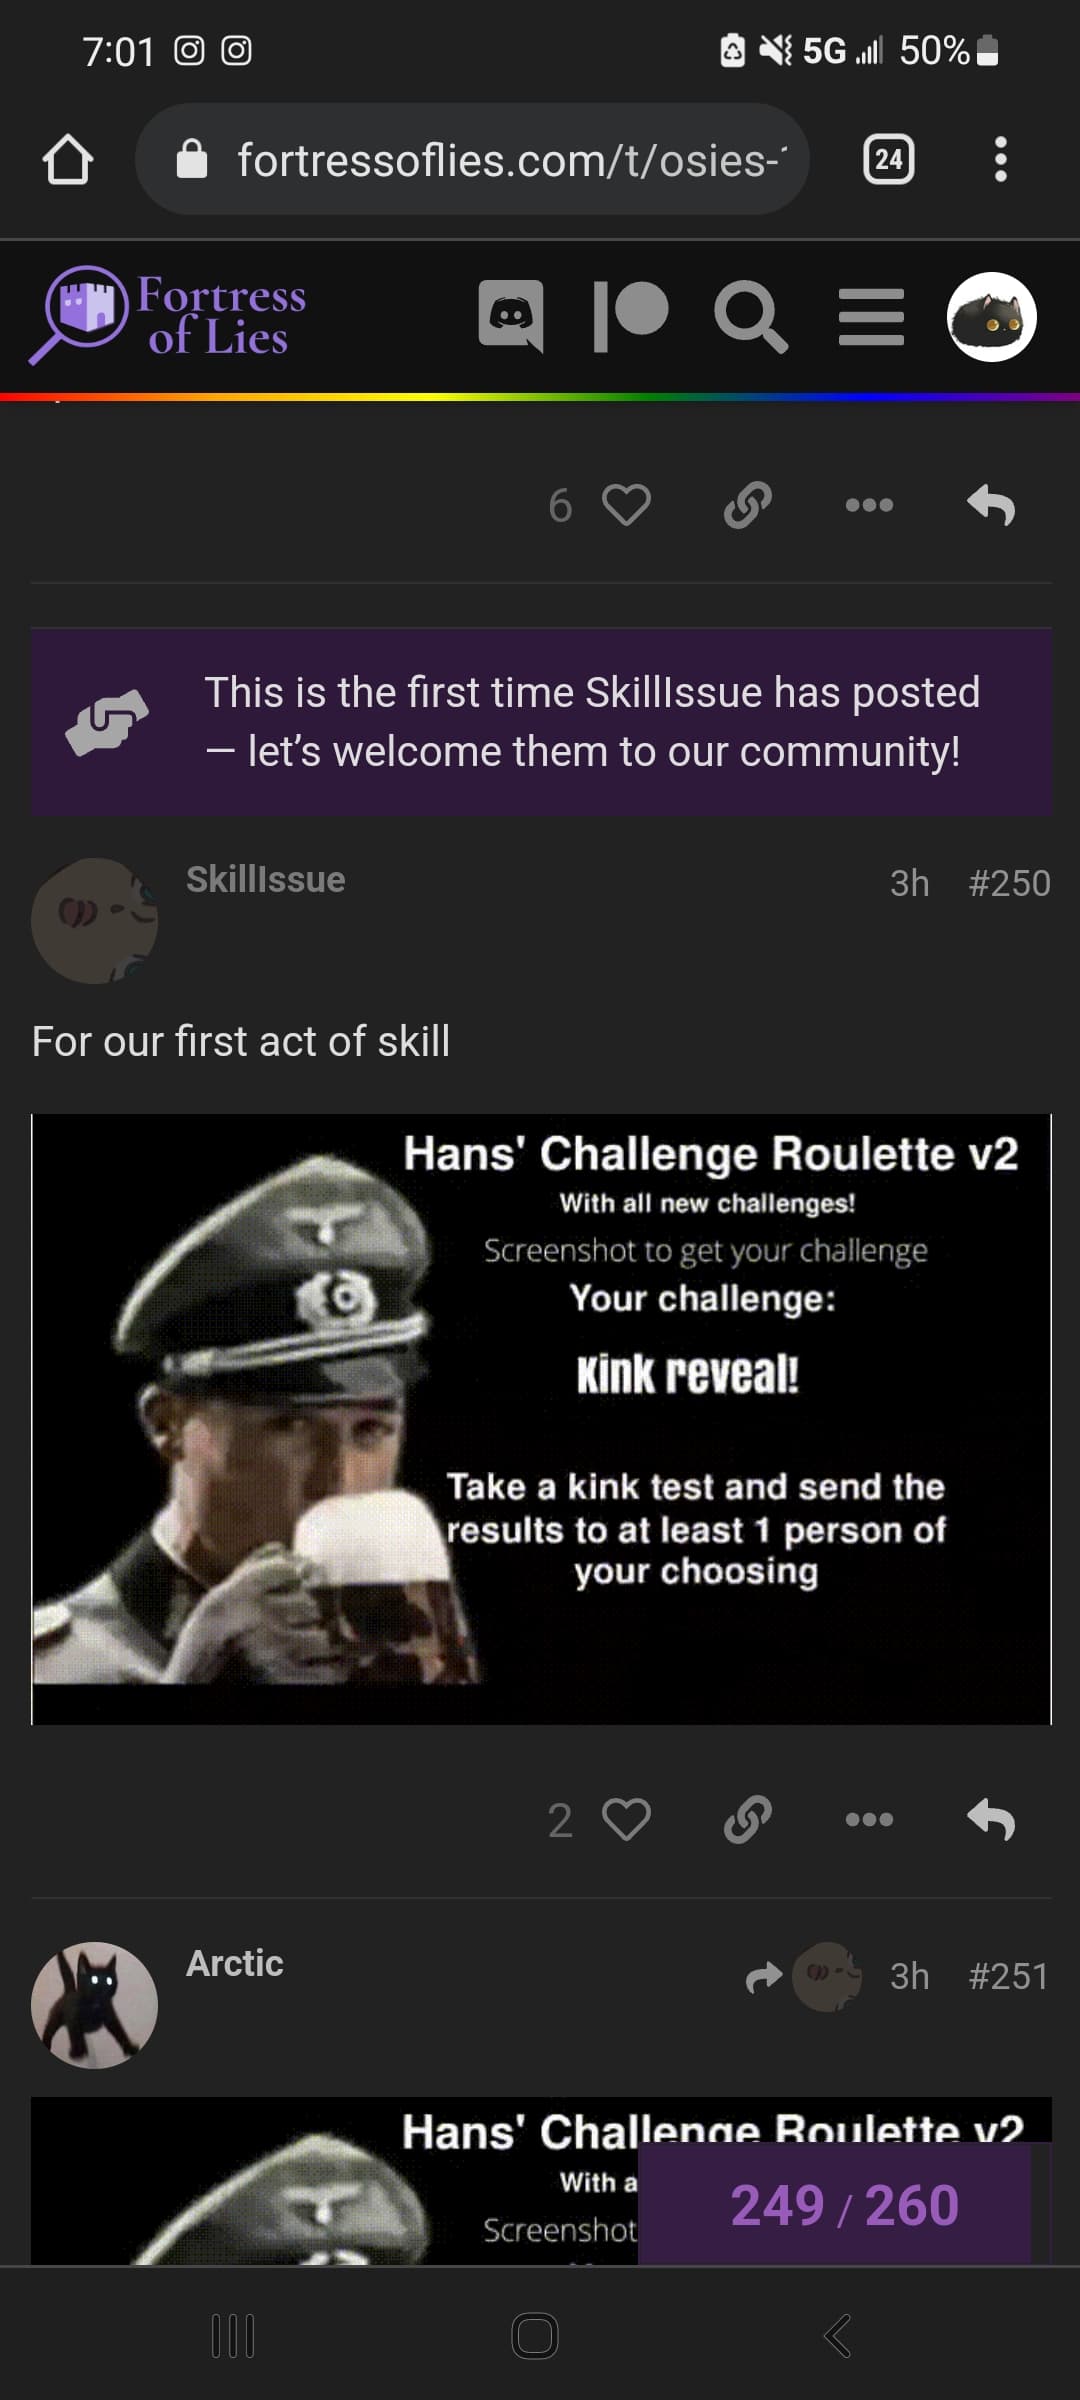This screenshot has height=2400, width=1080.
Task: Go to Fortress of Lies home logo
Action: [x=168, y=315]
